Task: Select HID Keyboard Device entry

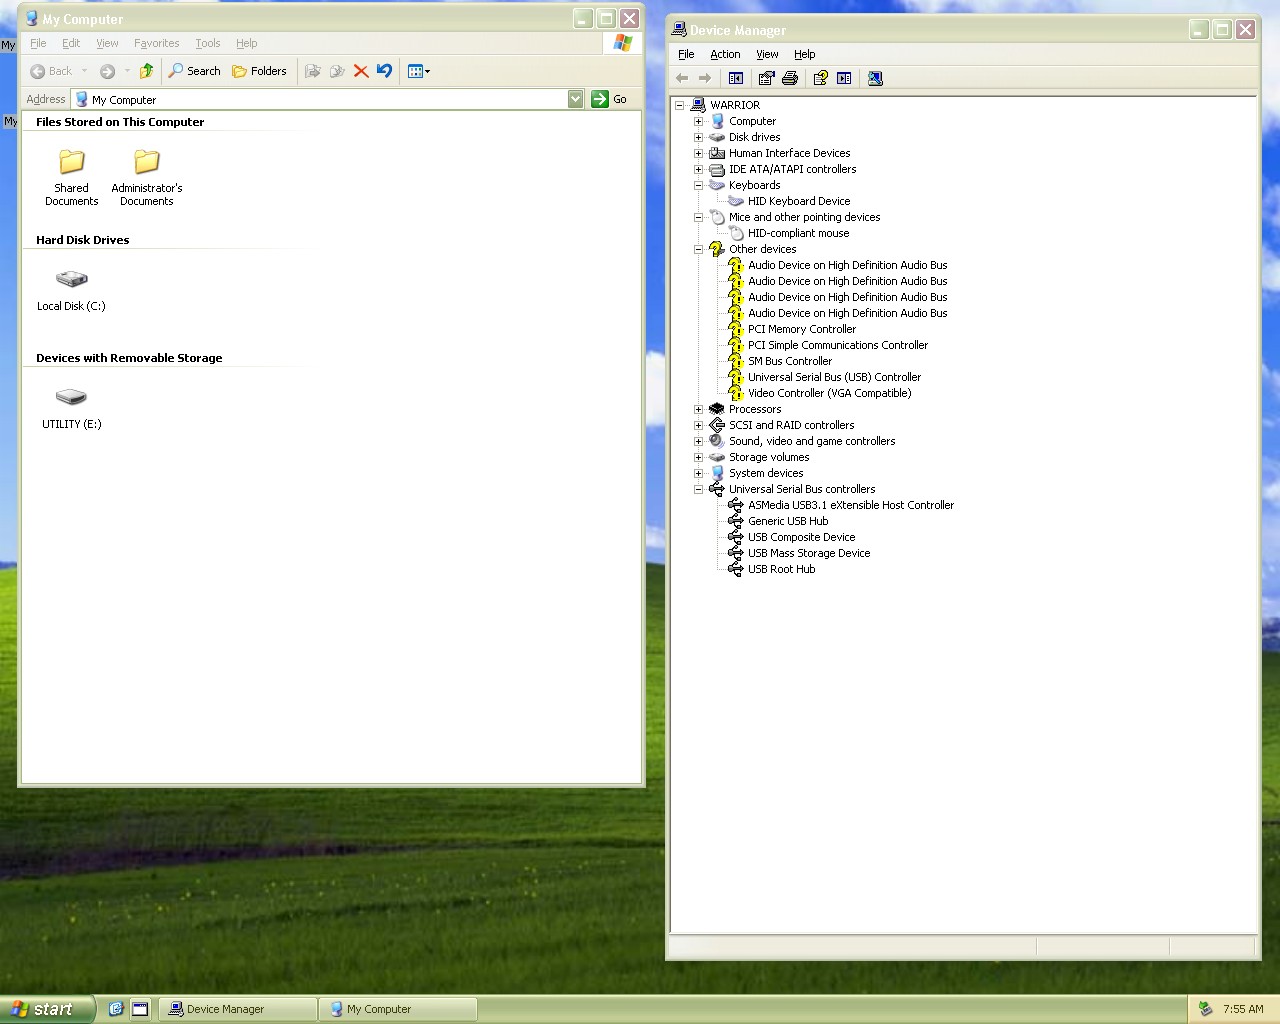Action: [x=799, y=201]
